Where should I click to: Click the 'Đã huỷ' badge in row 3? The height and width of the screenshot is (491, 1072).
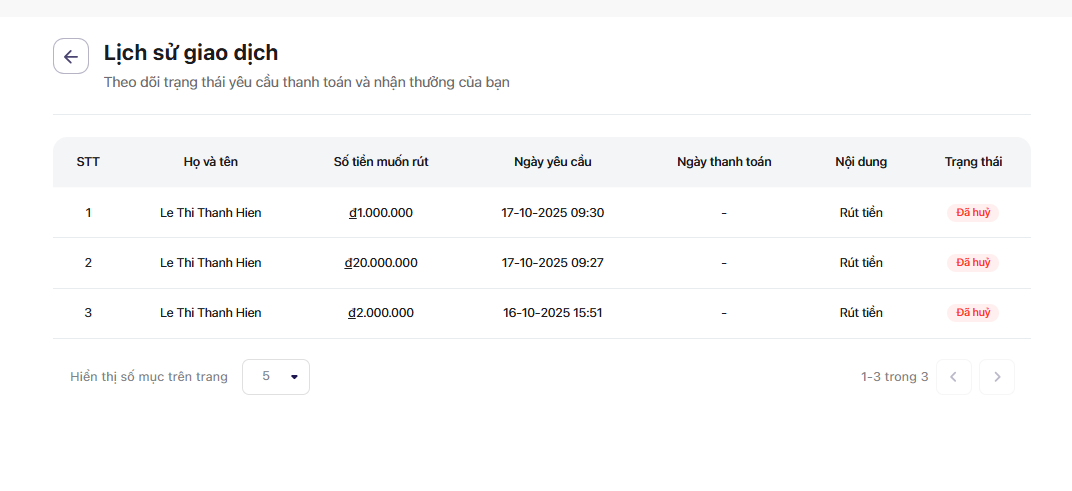pyautogui.click(x=972, y=313)
